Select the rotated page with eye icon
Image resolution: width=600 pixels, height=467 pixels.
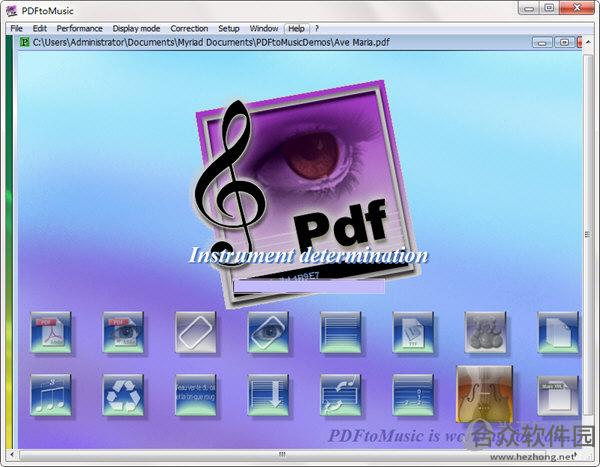coord(268,332)
